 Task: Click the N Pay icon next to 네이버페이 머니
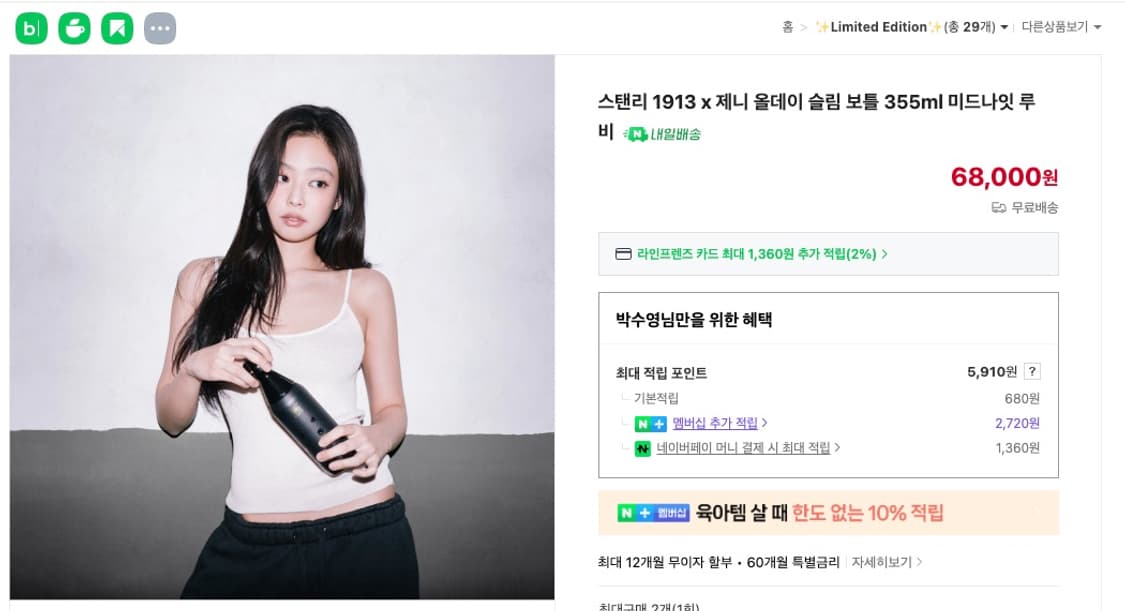coord(645,448)
